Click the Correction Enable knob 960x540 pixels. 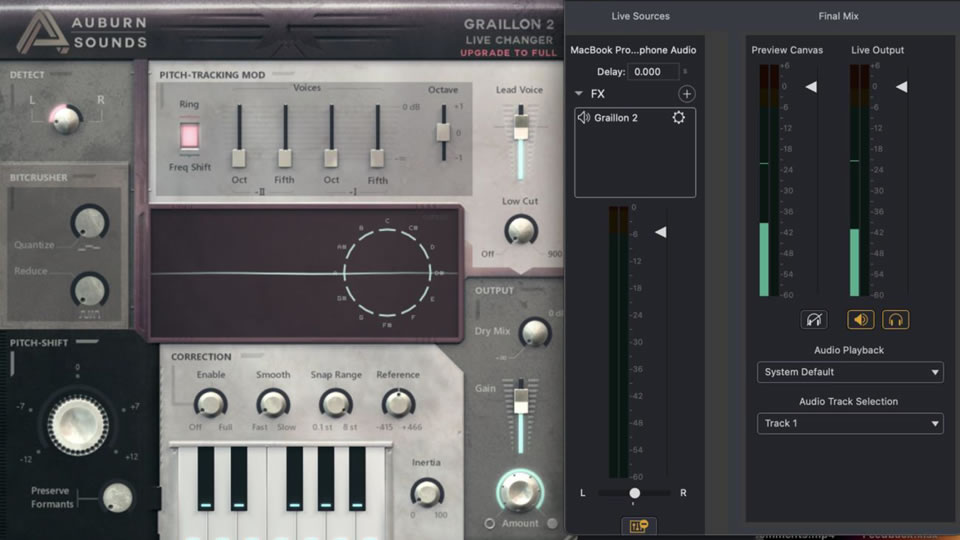click(210, 403)
